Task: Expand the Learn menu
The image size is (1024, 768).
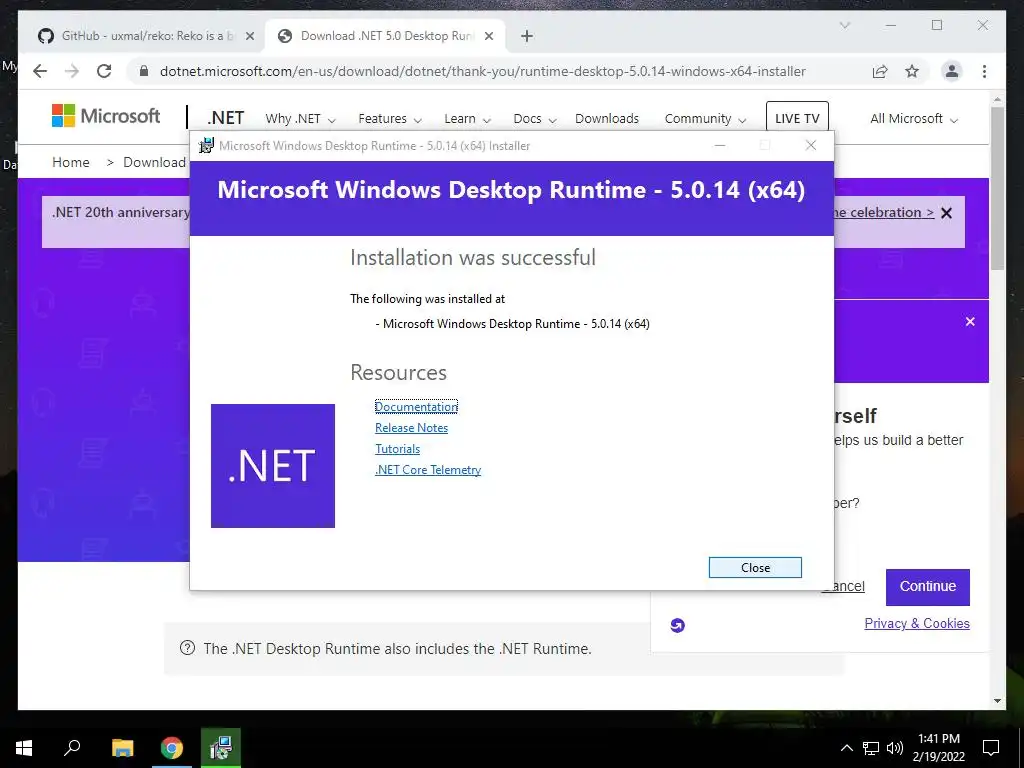Action: coord(467,119)
